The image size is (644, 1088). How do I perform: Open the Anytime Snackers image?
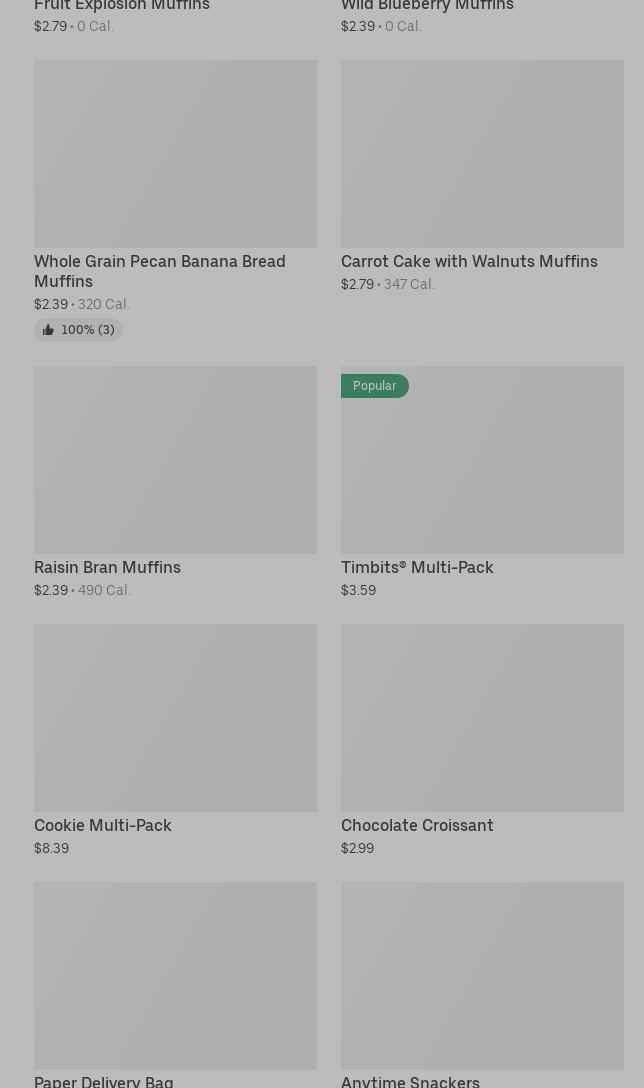coord(482,975)
